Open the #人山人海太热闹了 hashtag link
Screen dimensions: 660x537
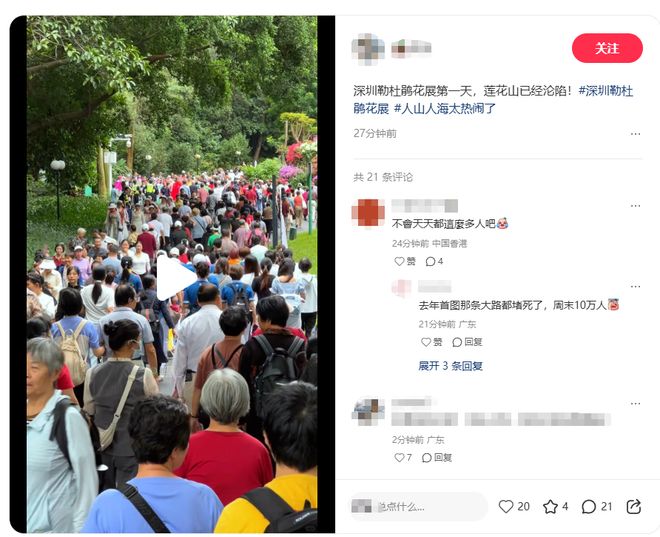click(445, 109)
